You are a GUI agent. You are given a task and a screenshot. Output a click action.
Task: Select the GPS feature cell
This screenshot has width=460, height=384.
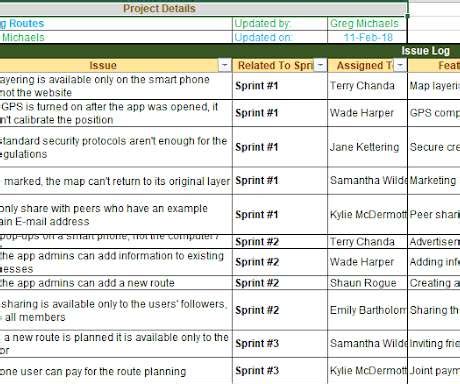point(434,113)
